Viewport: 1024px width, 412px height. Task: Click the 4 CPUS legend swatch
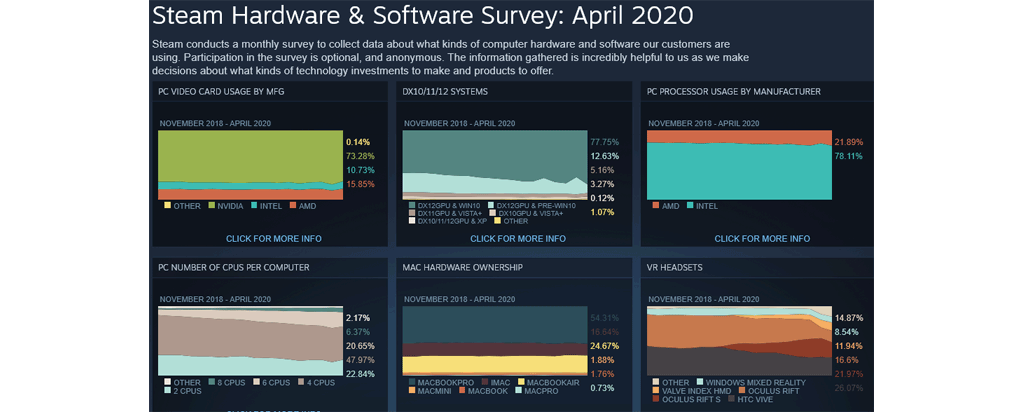[x=300, y=383]
